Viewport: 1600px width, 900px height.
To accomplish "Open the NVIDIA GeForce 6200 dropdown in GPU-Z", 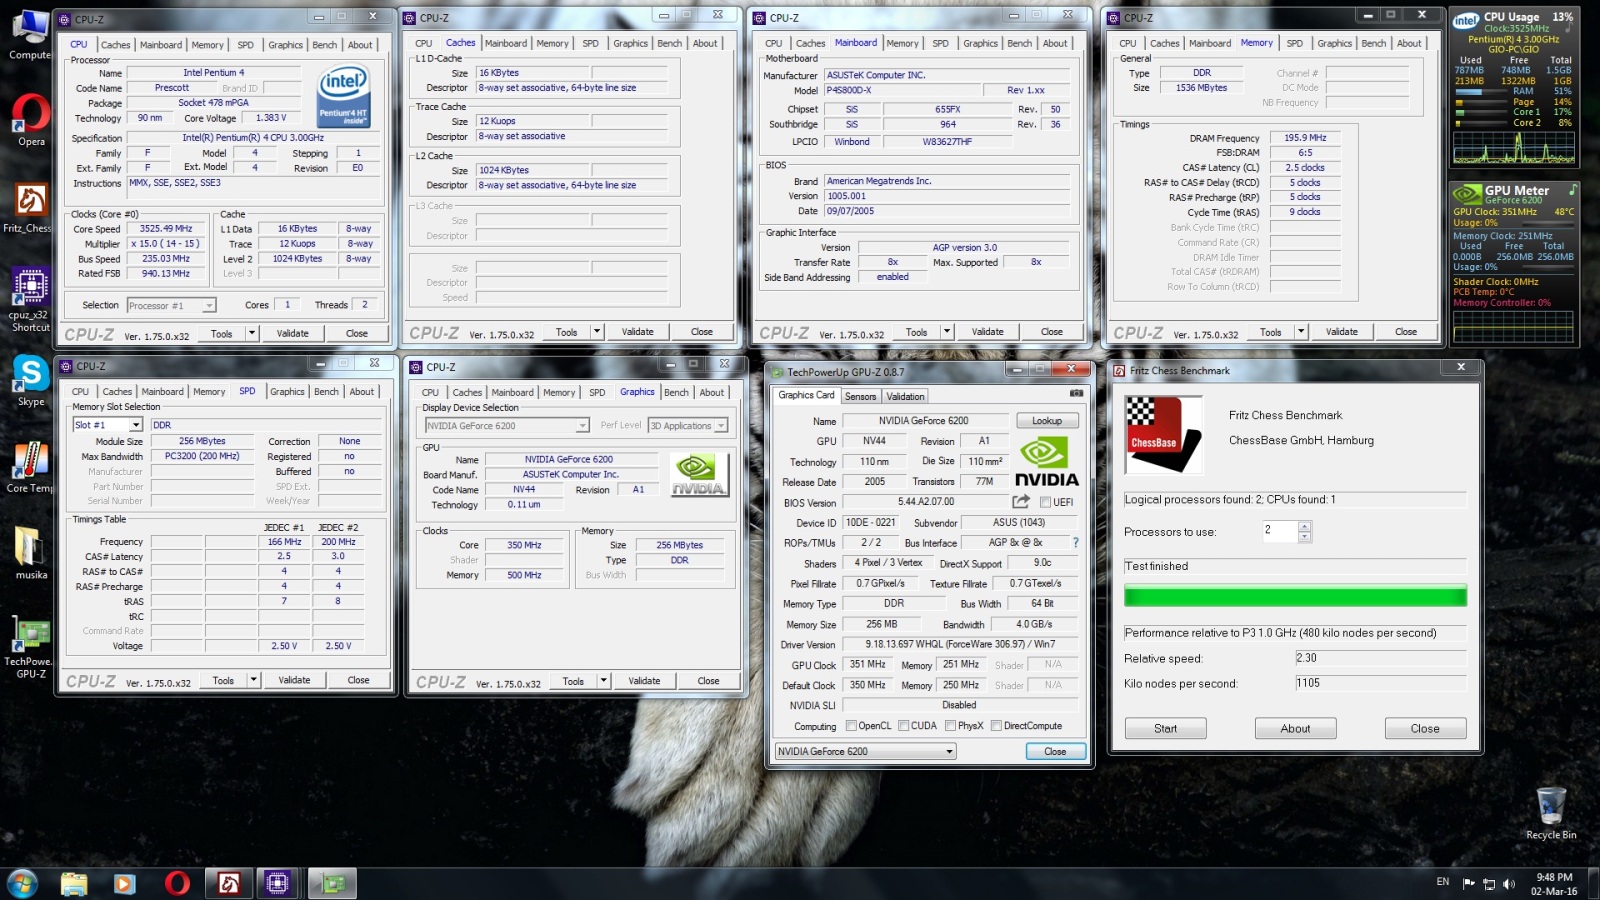I will [x=866, y=752].
